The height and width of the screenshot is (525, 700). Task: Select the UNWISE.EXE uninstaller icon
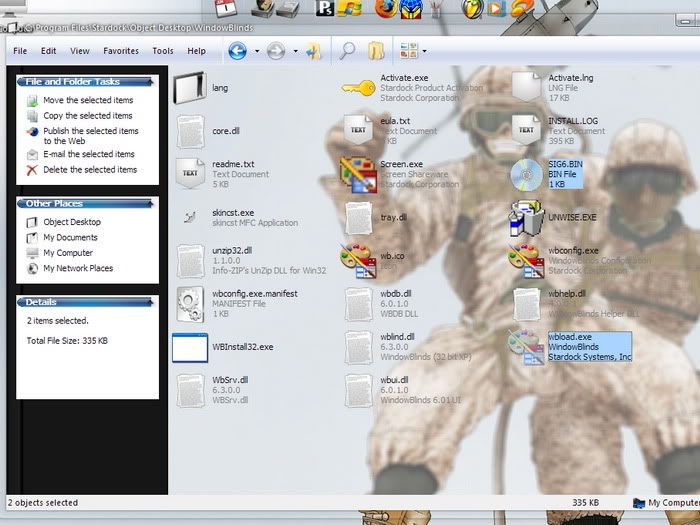point(526,218)
